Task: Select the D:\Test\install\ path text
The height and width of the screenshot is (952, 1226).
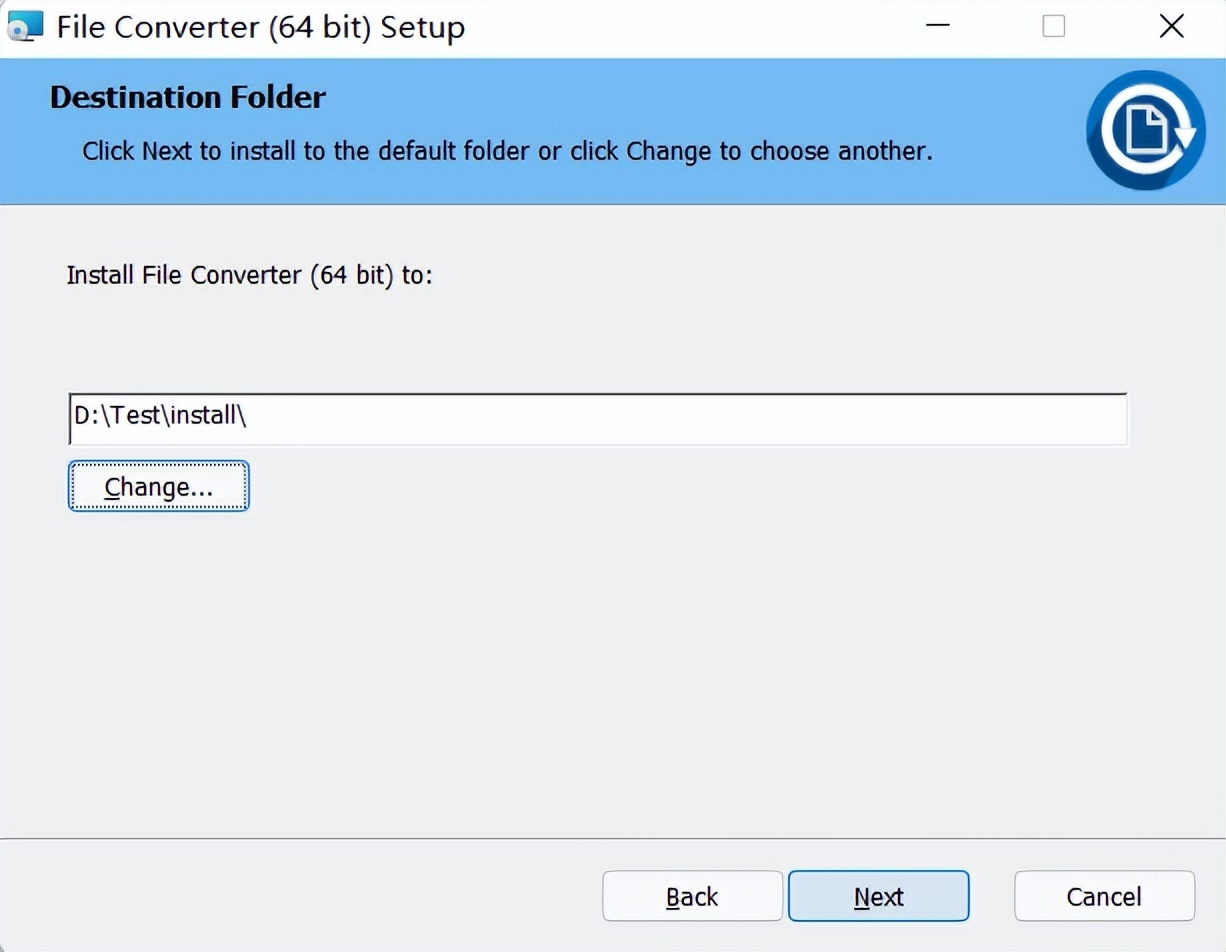Action: point(160,417)
